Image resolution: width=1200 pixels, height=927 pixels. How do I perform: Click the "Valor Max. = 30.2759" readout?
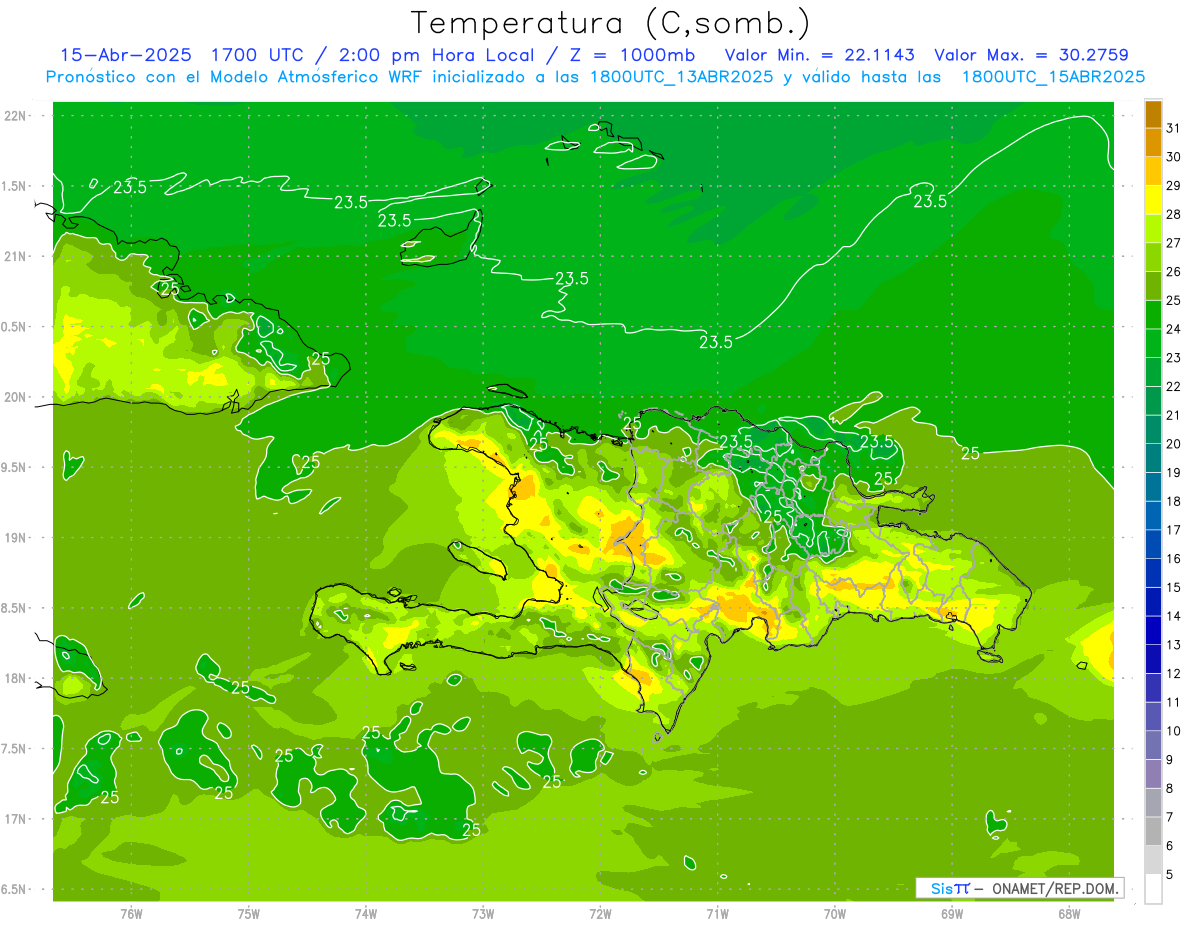point(1031,55)
